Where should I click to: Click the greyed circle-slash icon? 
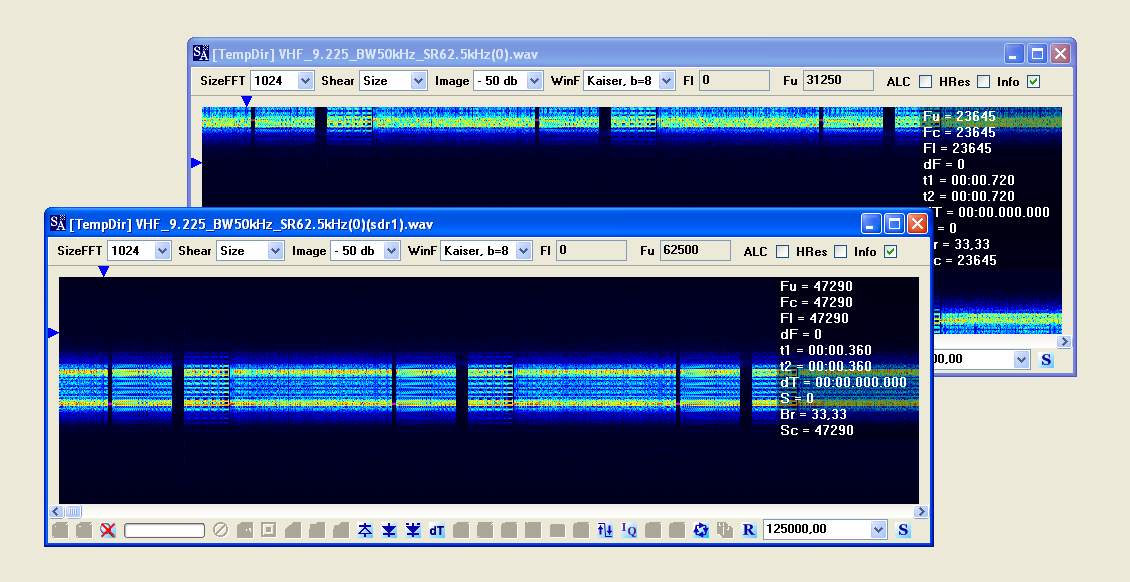point(221,530)
